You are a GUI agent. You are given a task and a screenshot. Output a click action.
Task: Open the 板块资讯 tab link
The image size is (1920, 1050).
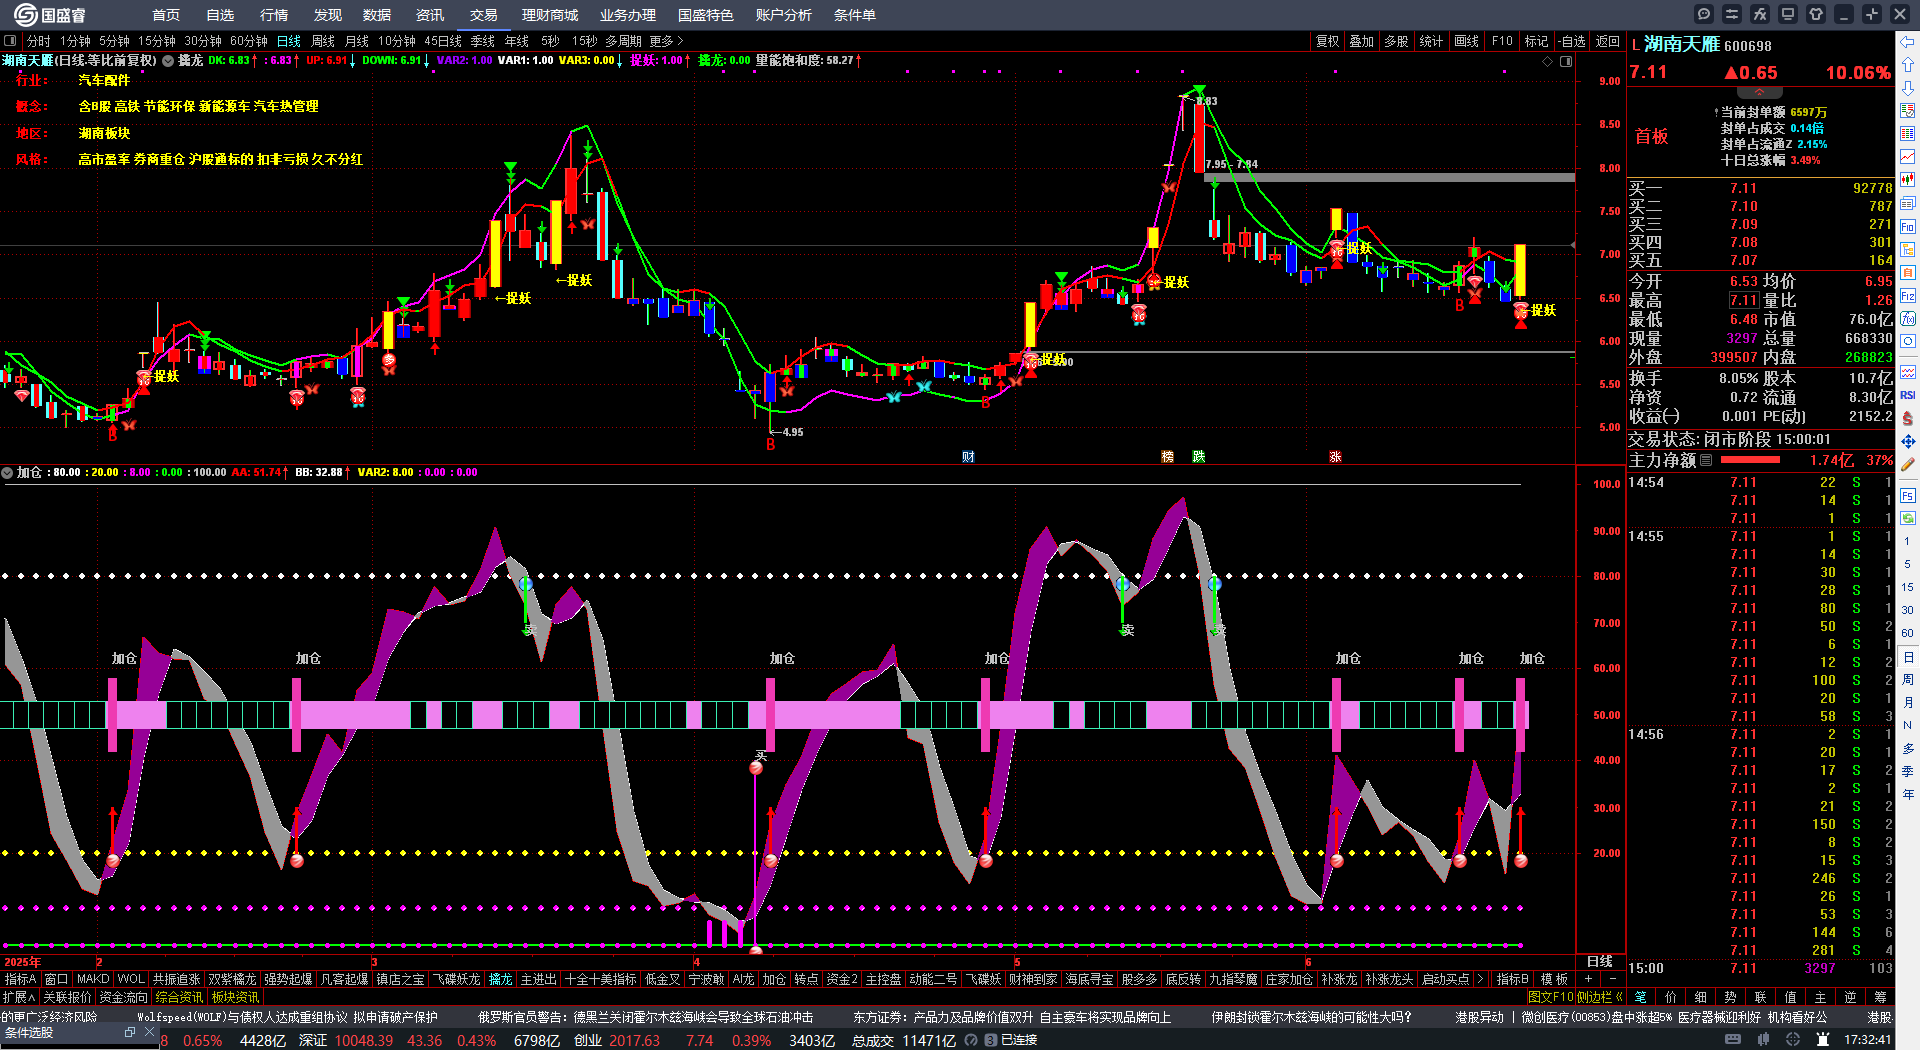(x=236, y=997)
